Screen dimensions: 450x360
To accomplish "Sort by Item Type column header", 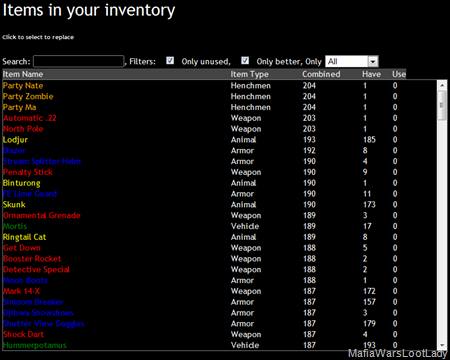I will coord(249,74).
